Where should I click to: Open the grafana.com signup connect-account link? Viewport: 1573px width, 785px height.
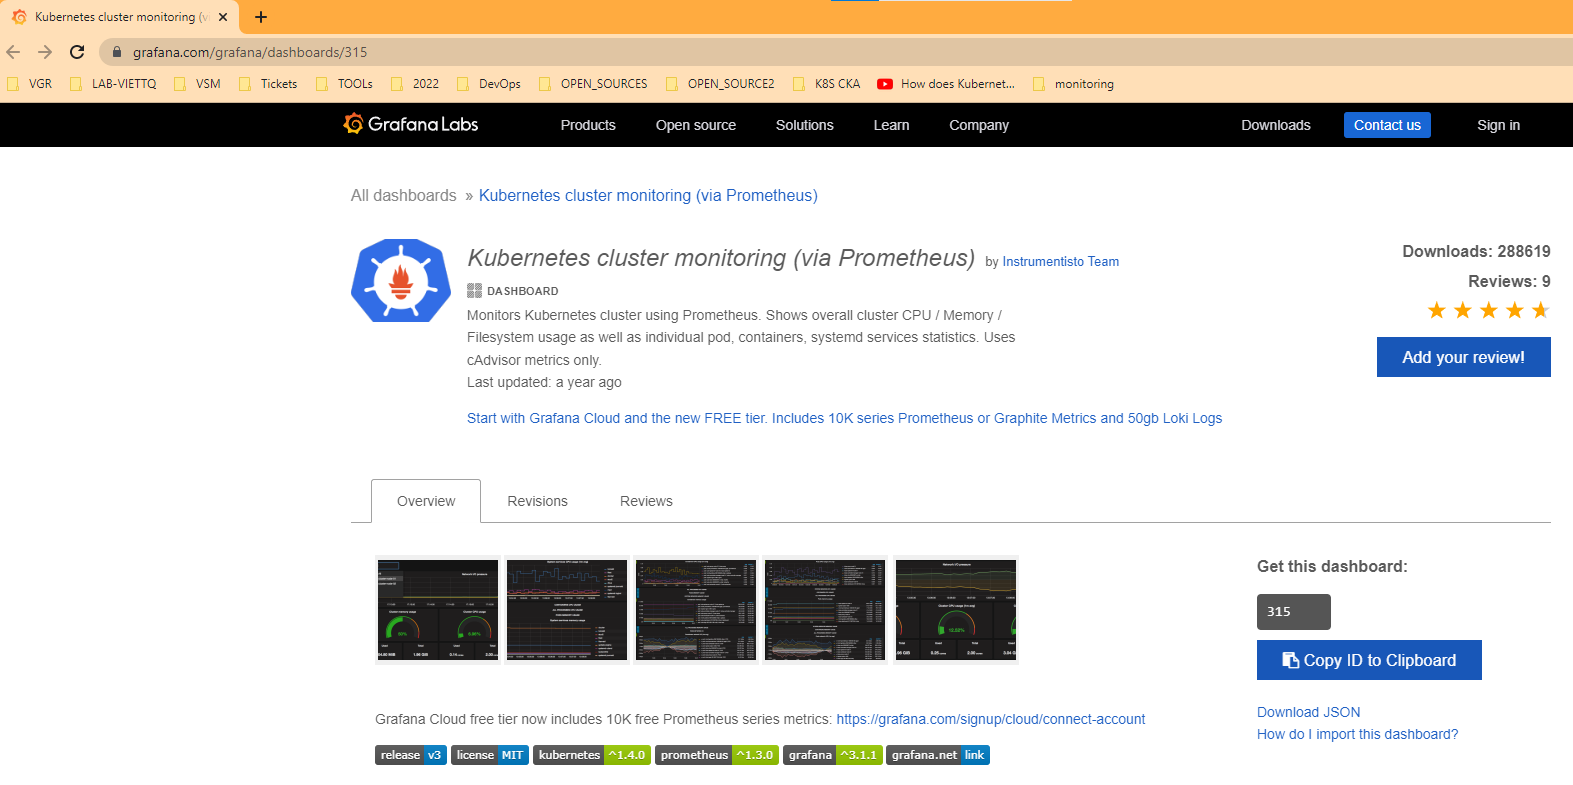(x=991, y=719)
